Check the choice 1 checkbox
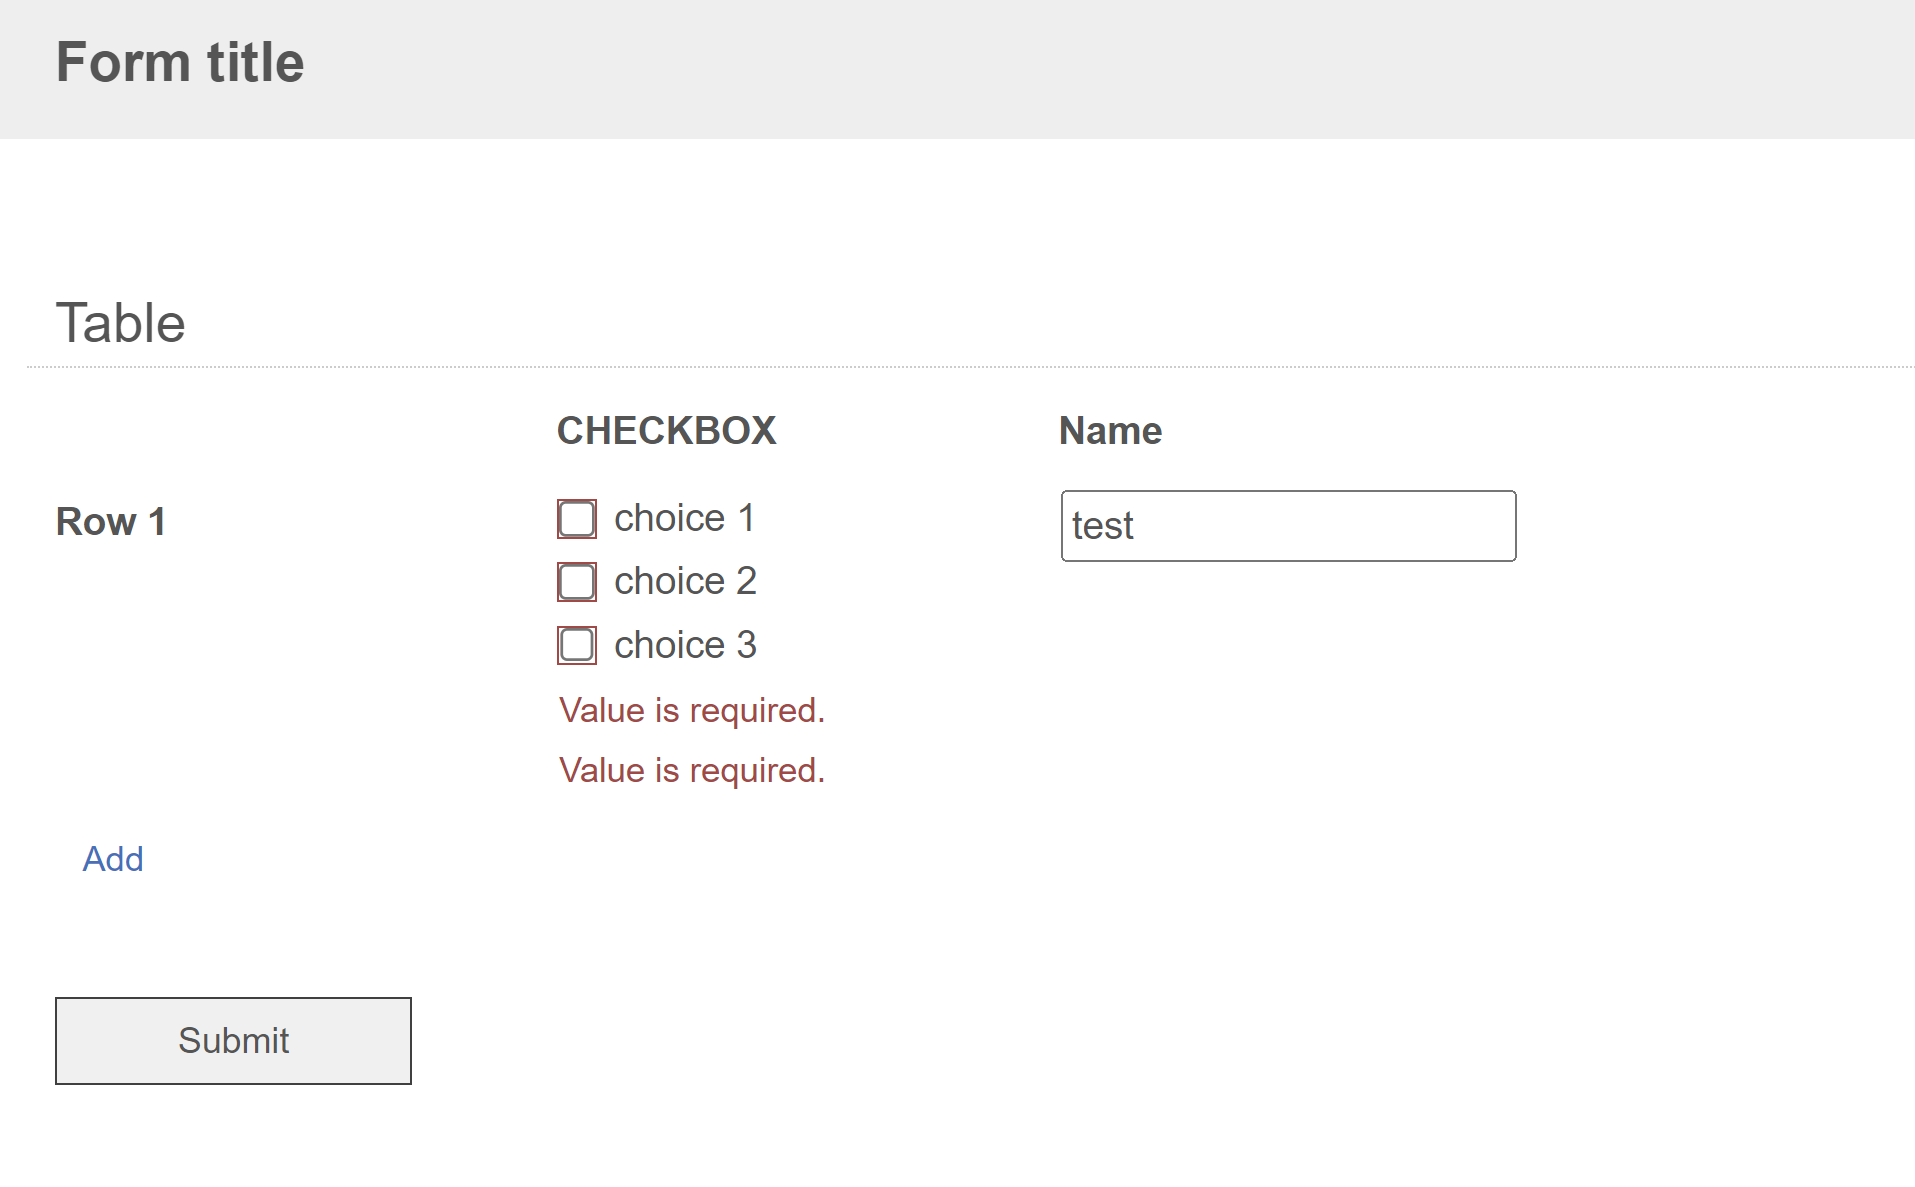 (577, 519)
